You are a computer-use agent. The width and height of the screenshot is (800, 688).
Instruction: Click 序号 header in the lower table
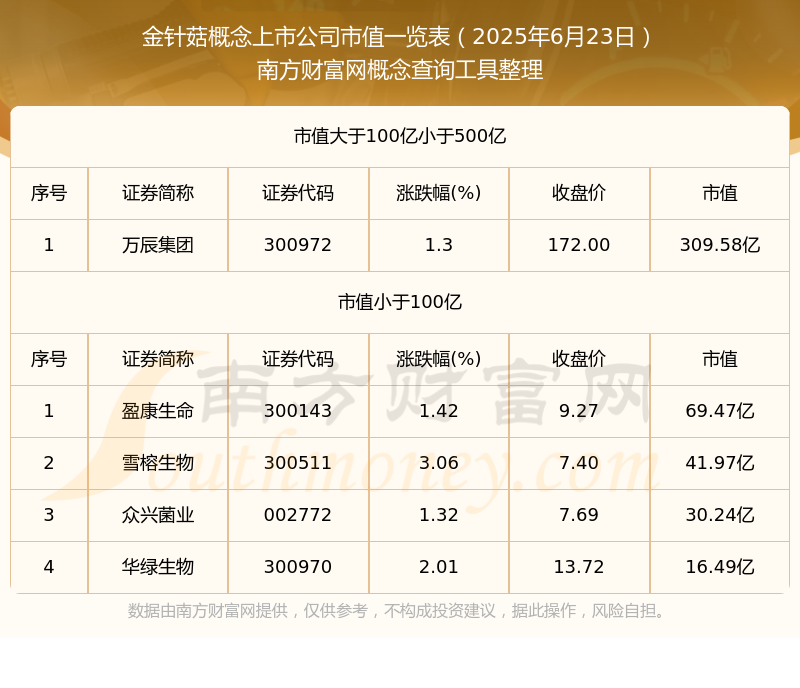point(49,359)
